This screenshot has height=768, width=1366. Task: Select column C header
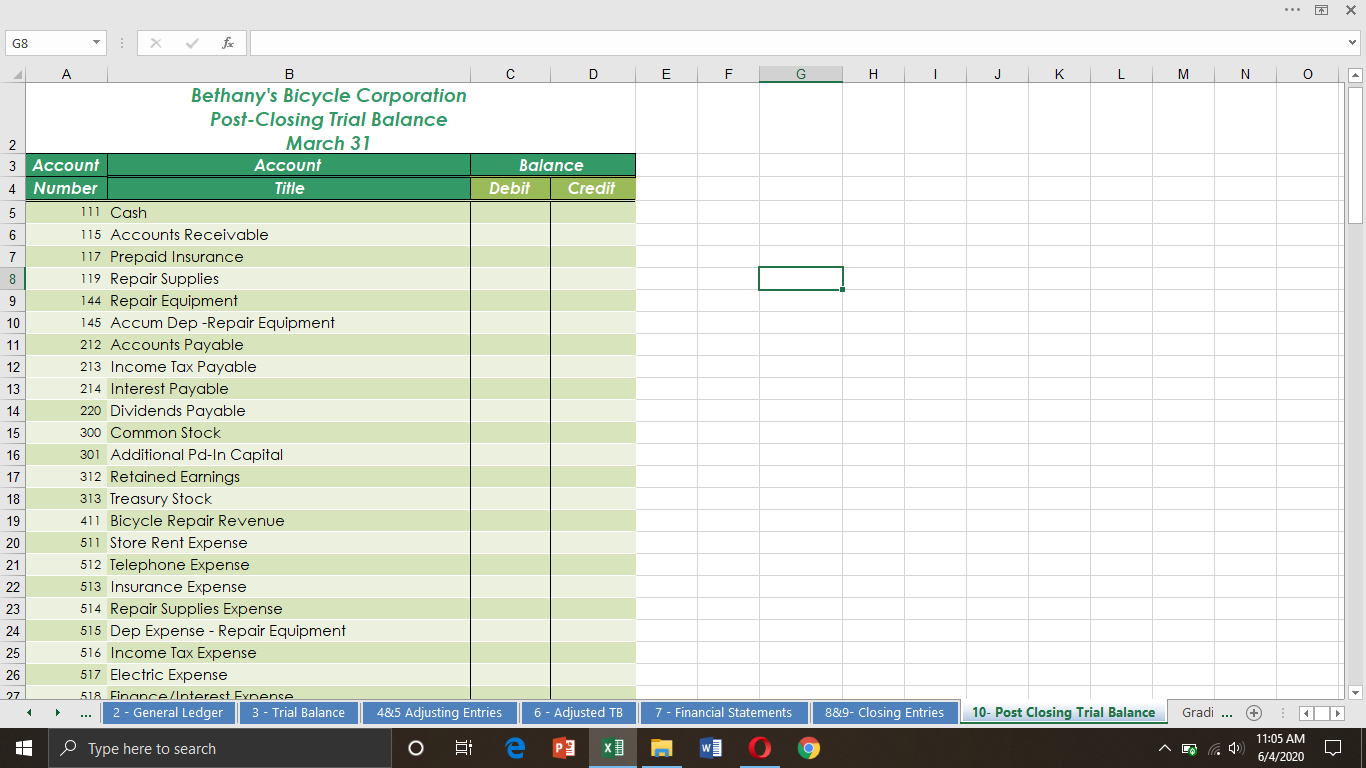point(510,74)
